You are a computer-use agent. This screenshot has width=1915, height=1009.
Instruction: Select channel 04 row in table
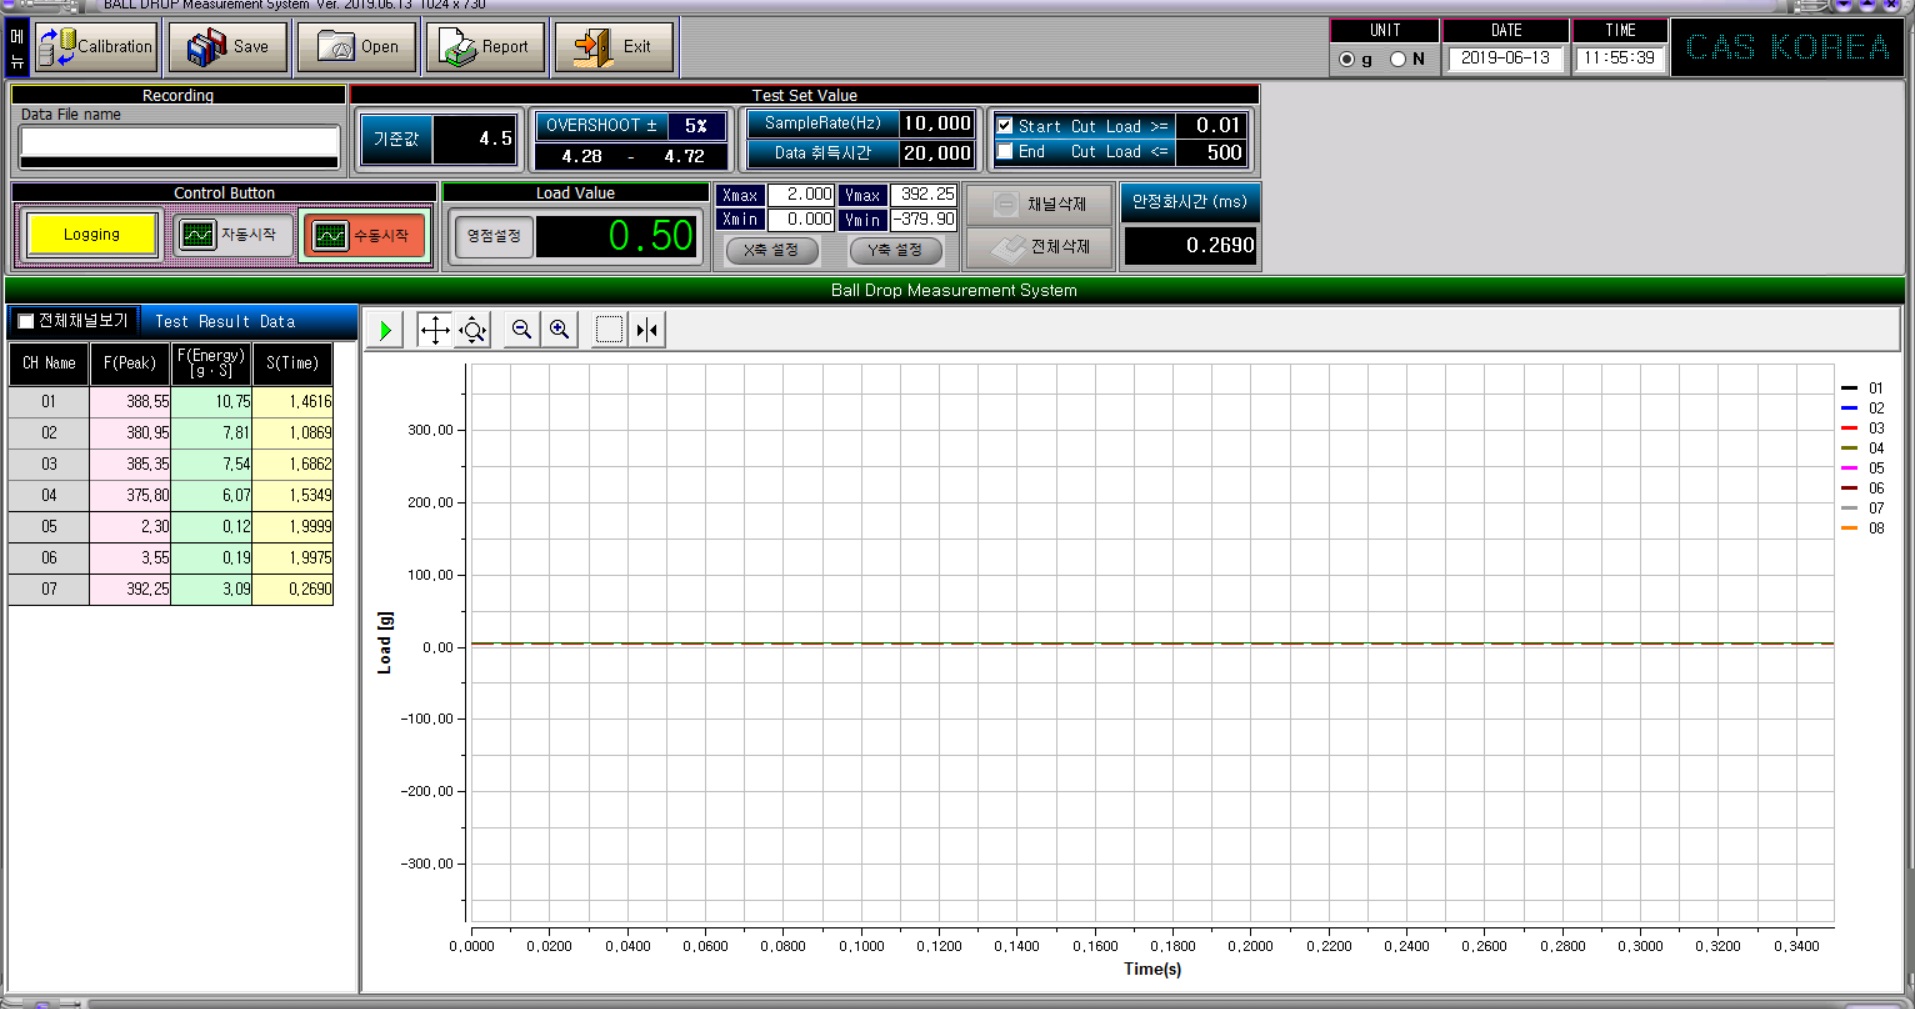(x=171, y=495)
